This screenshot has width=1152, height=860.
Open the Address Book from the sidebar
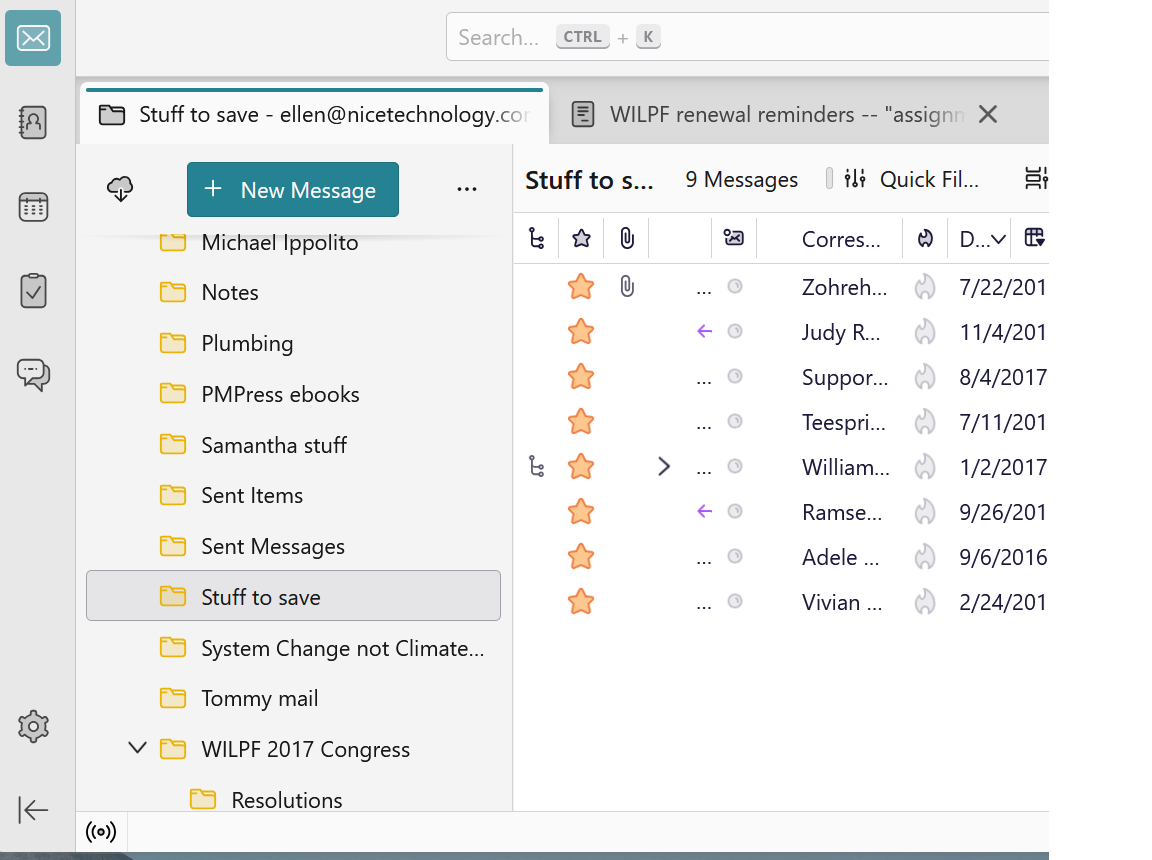pos(33,123)
